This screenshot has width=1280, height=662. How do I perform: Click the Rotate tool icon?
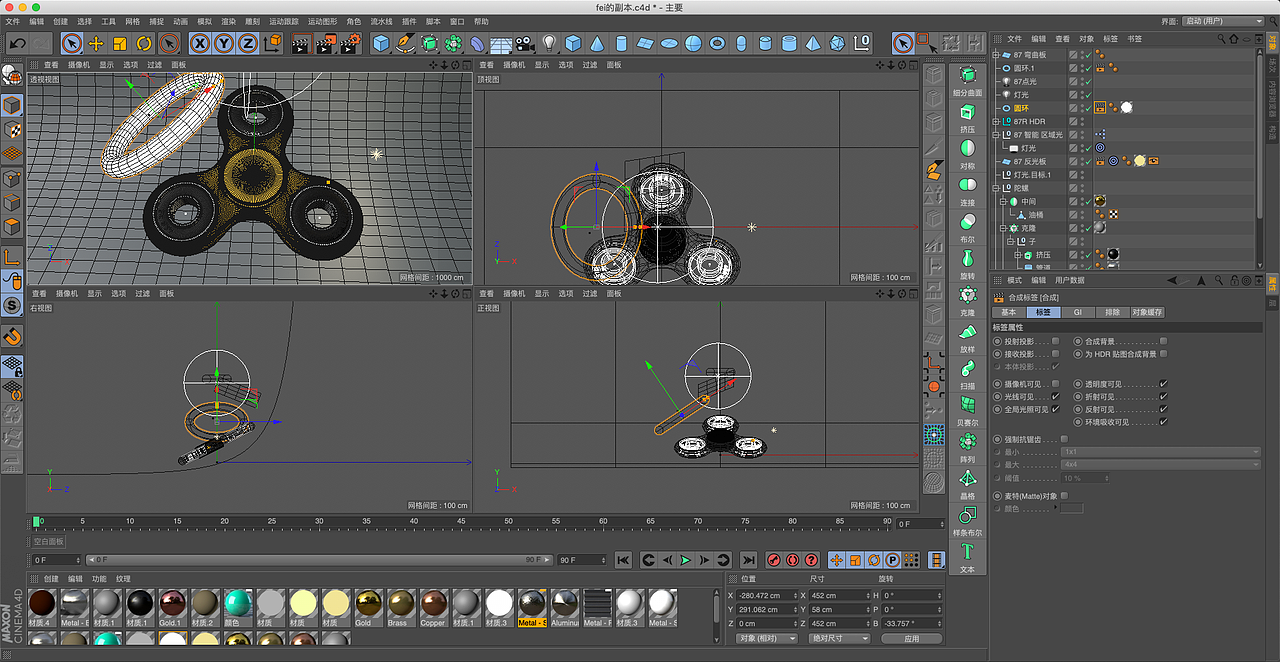(144, 43)
